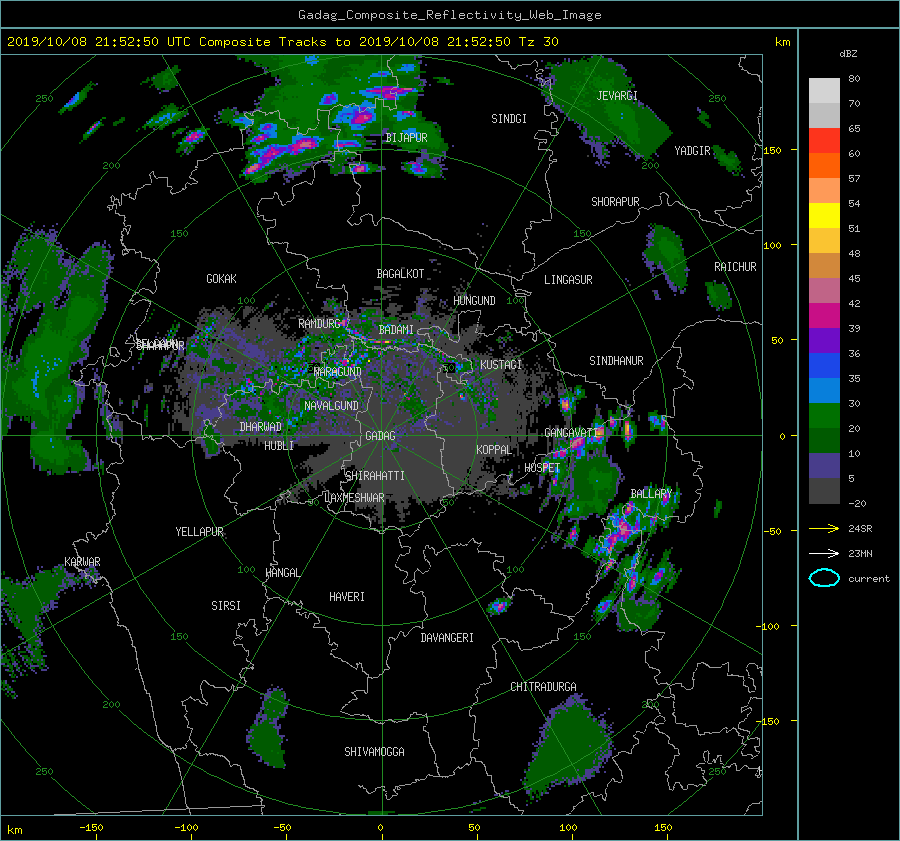The height and width of the screenshot is (841, 900).
Task: Click the LINGASUR city label
Action: point(568,280)
